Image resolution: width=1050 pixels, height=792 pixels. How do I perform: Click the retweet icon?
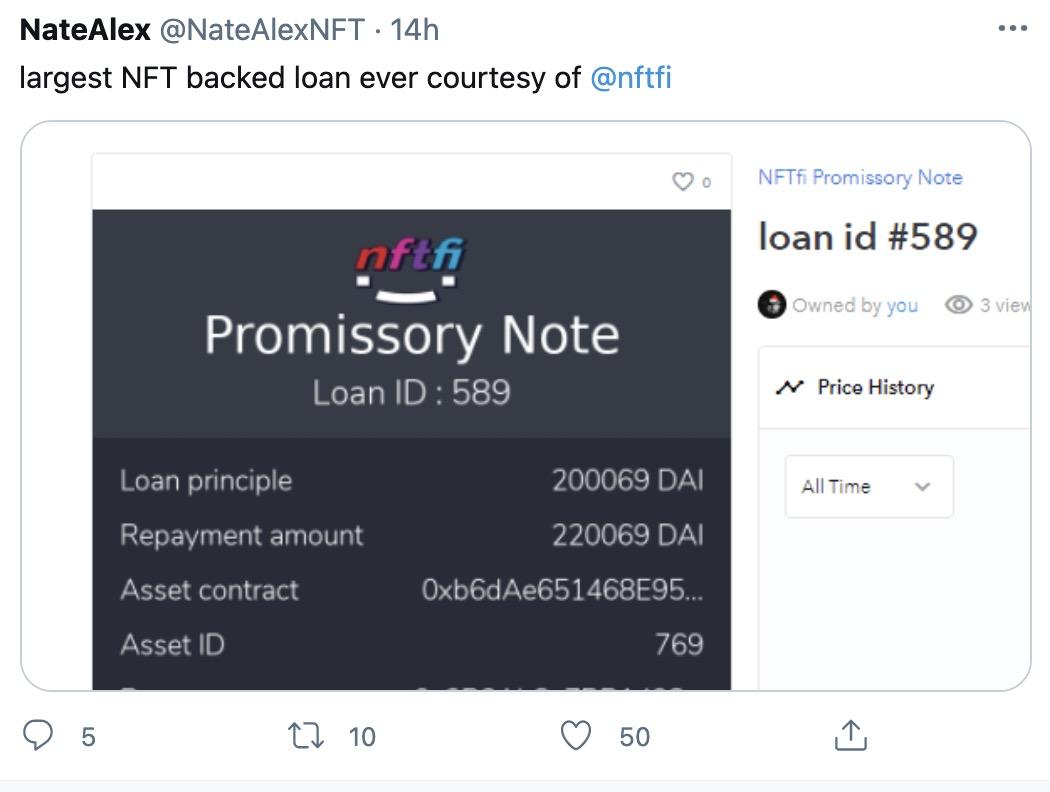306,736
